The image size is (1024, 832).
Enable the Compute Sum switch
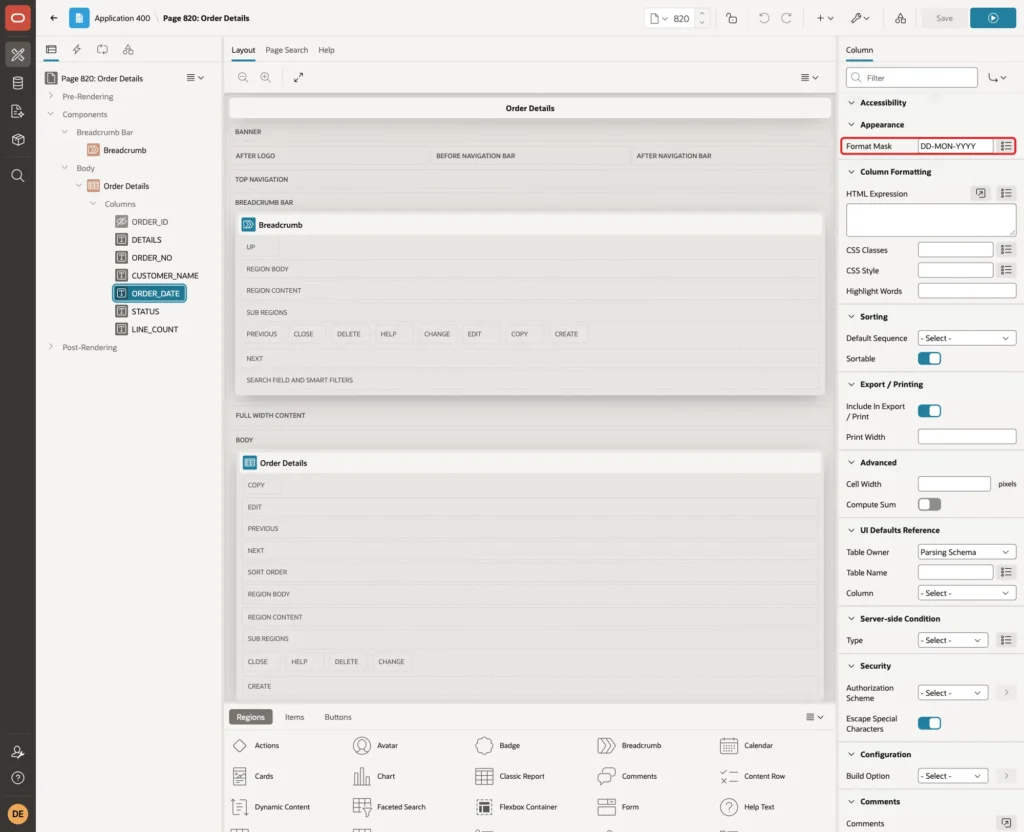[x=929, y=504]
